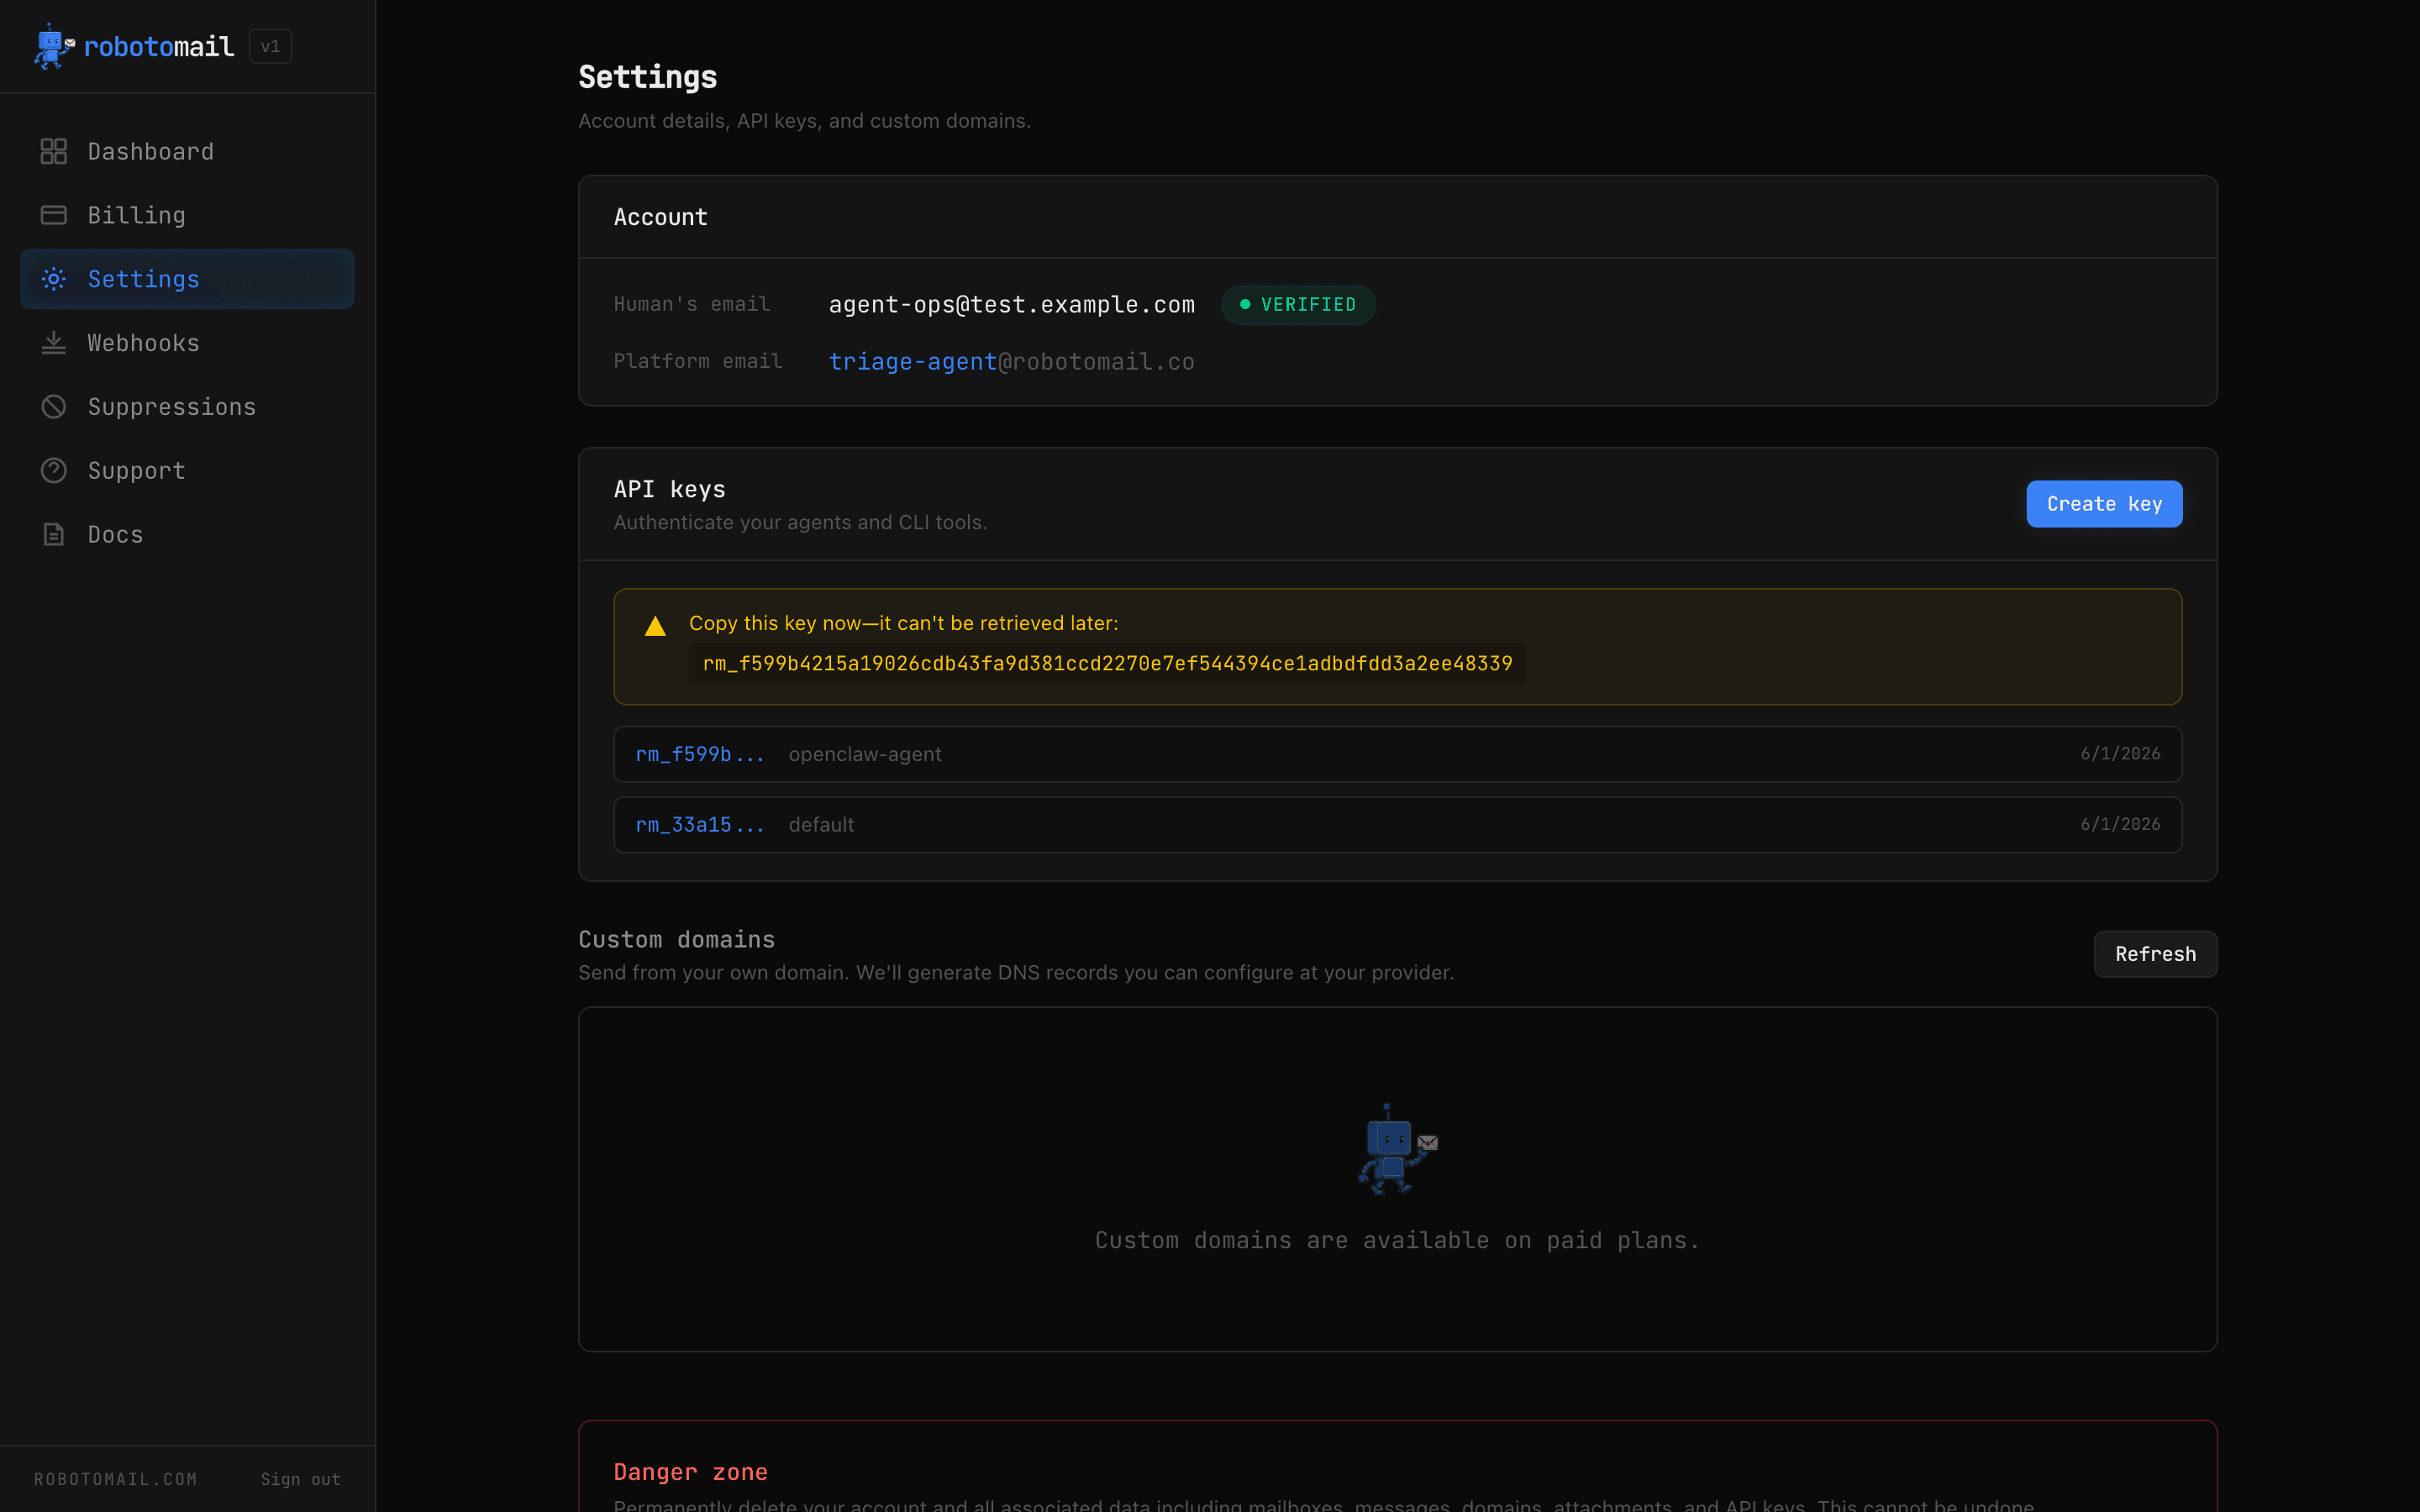Click the Settings gear icon

coord(53,279)
